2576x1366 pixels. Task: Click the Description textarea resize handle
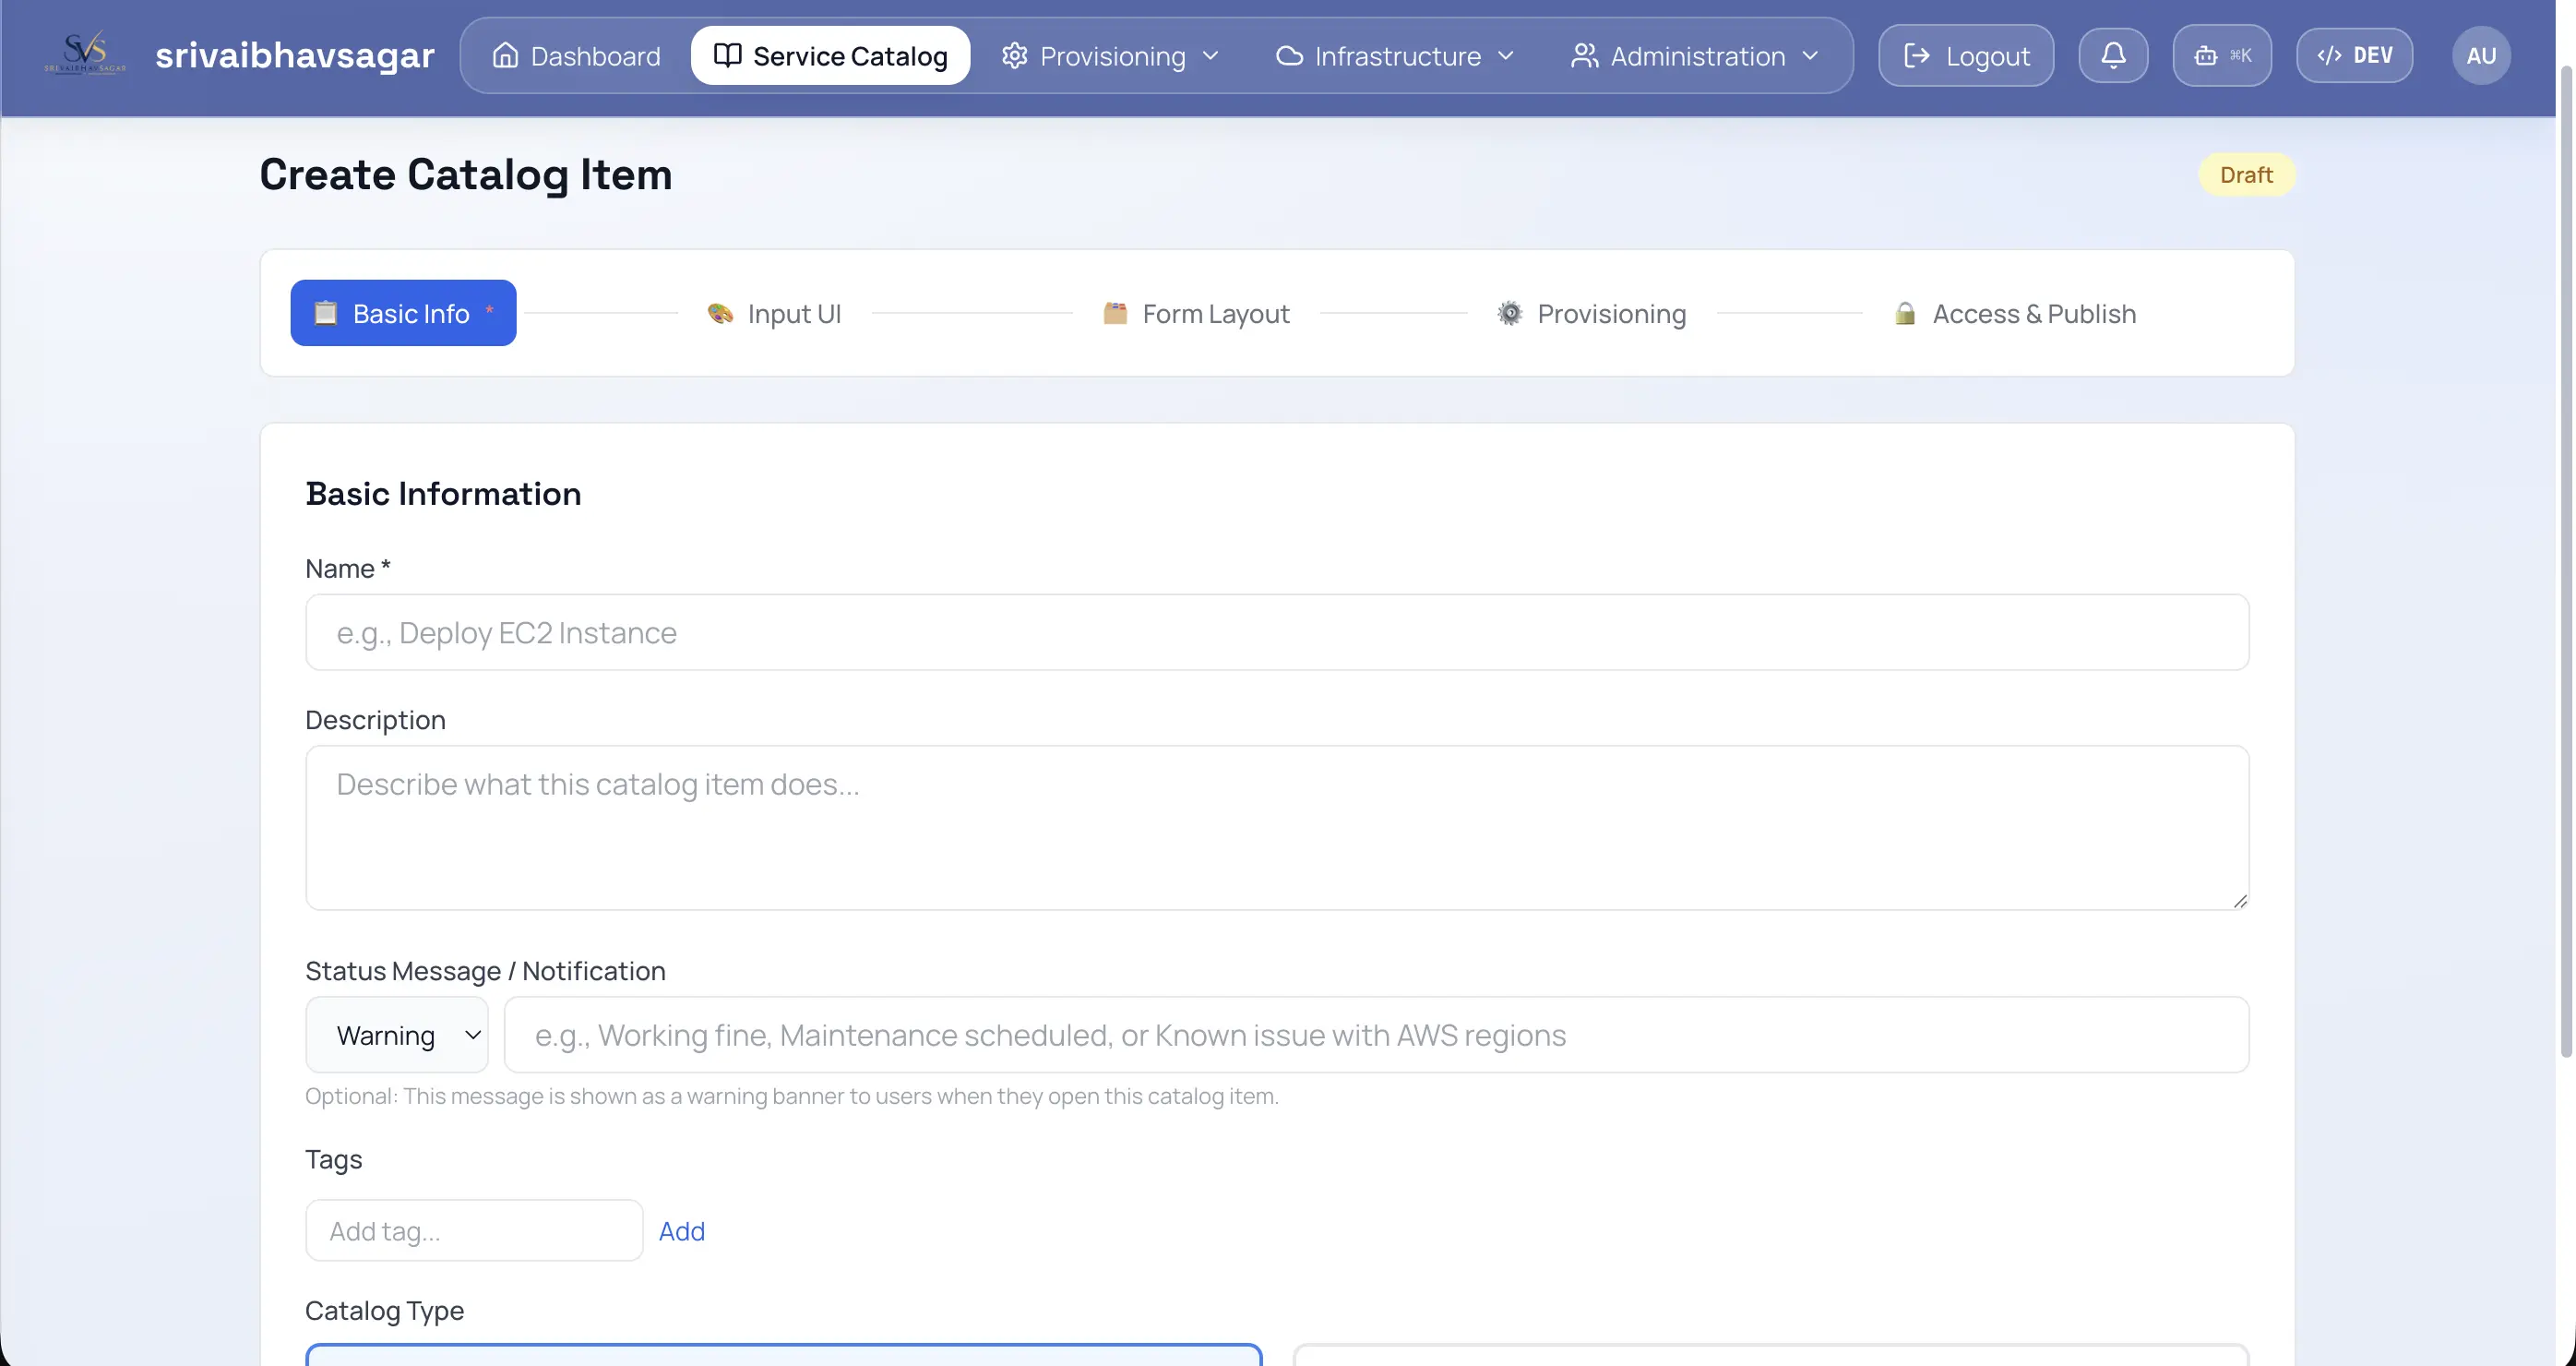click(x=2240, y=901)
